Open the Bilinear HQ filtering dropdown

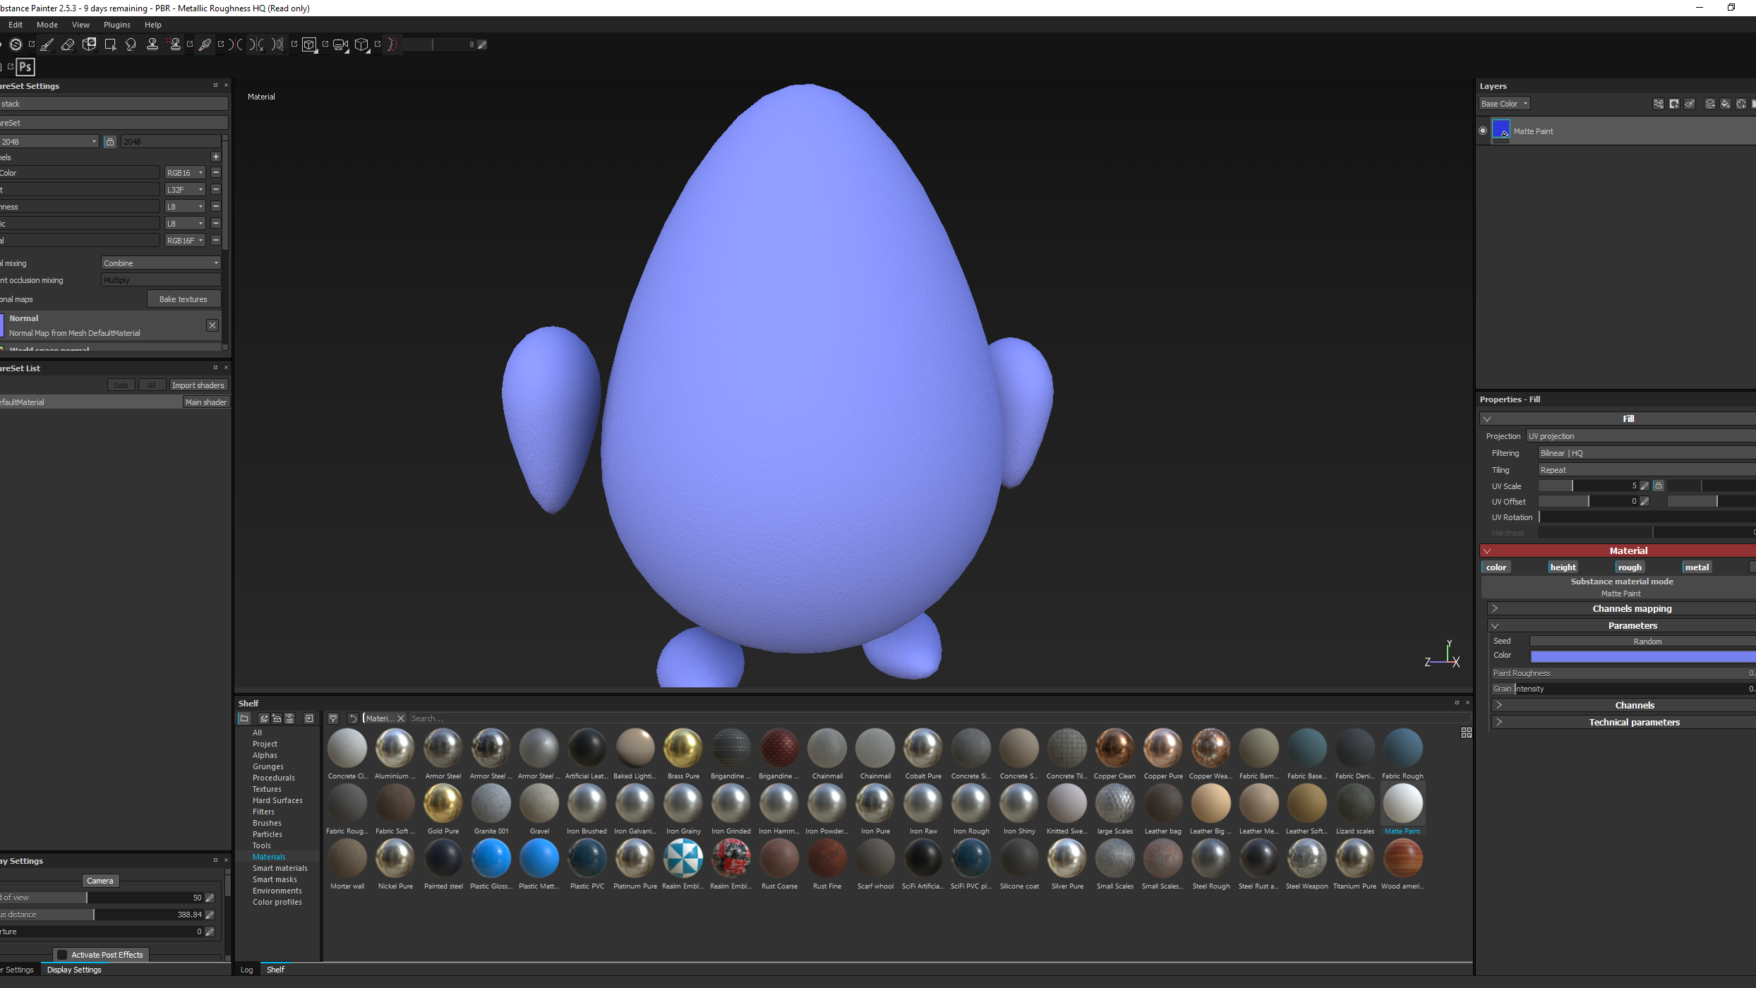pos(1646,453)
